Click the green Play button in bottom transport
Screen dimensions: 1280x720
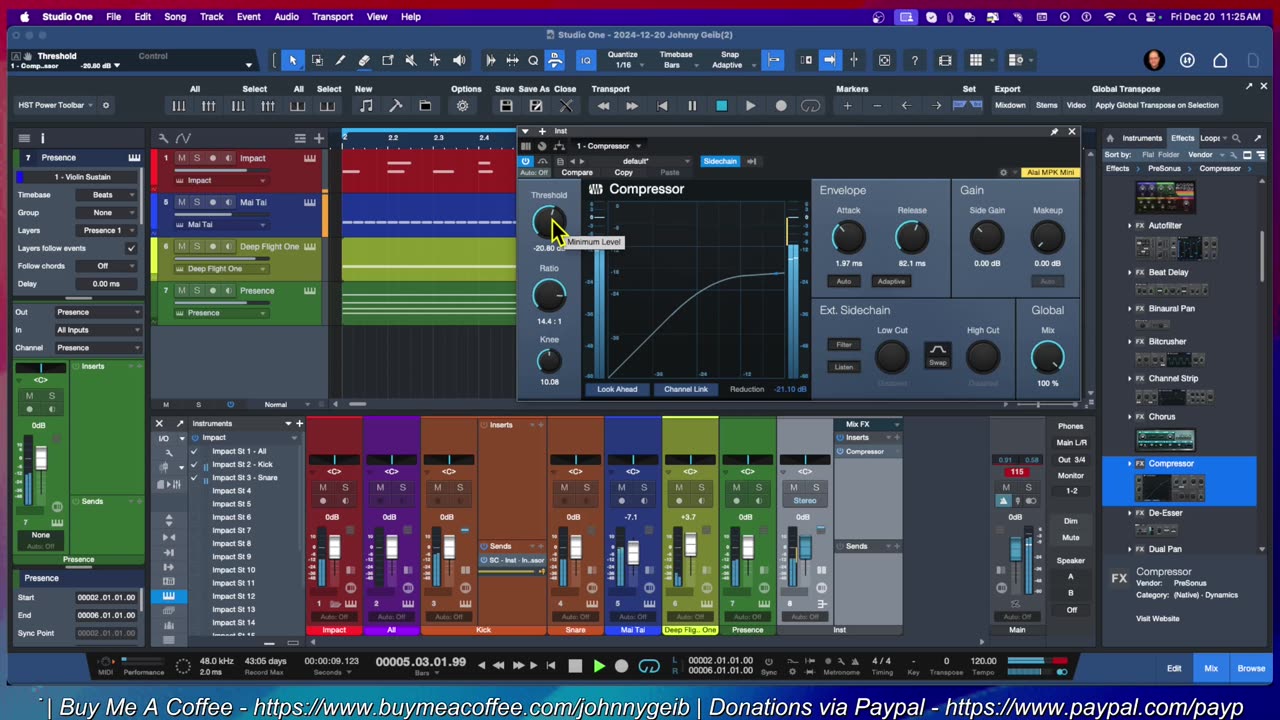pos(599,666)
